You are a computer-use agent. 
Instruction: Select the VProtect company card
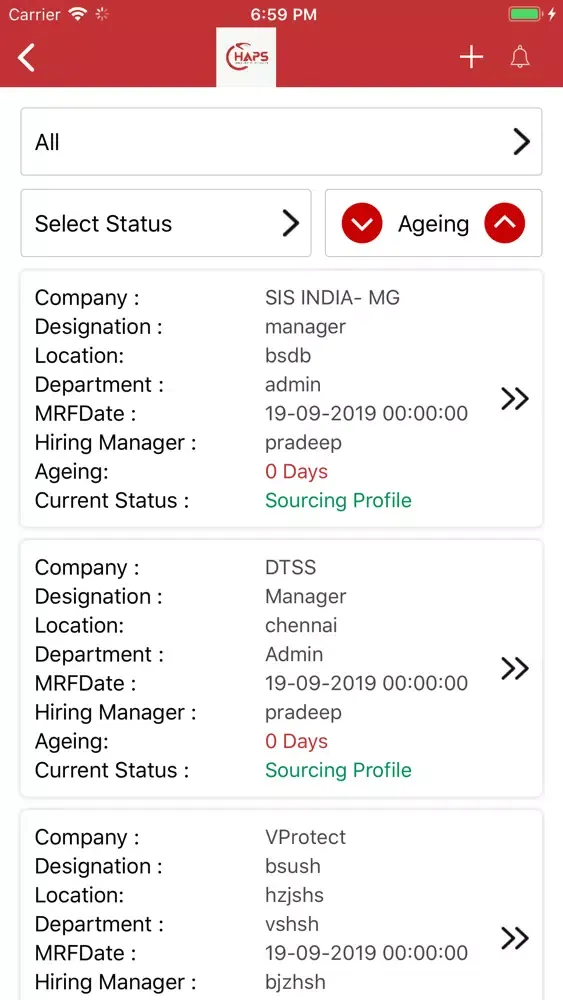click(x=281, y=905)
